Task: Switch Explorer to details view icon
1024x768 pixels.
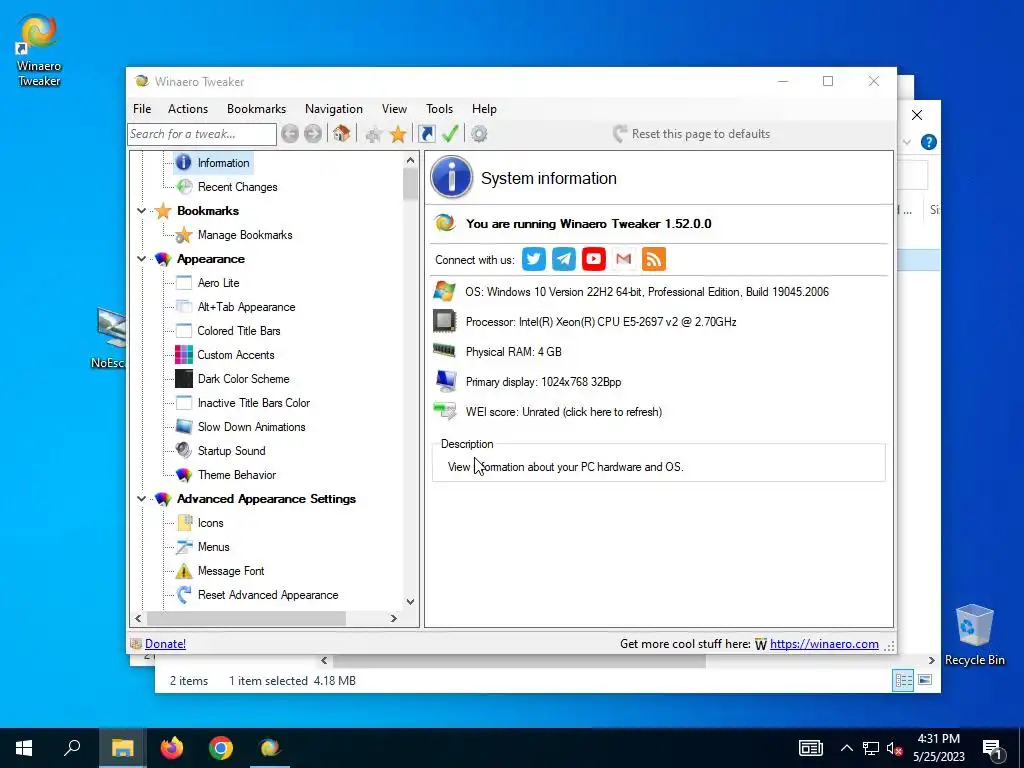Action: 904,680
